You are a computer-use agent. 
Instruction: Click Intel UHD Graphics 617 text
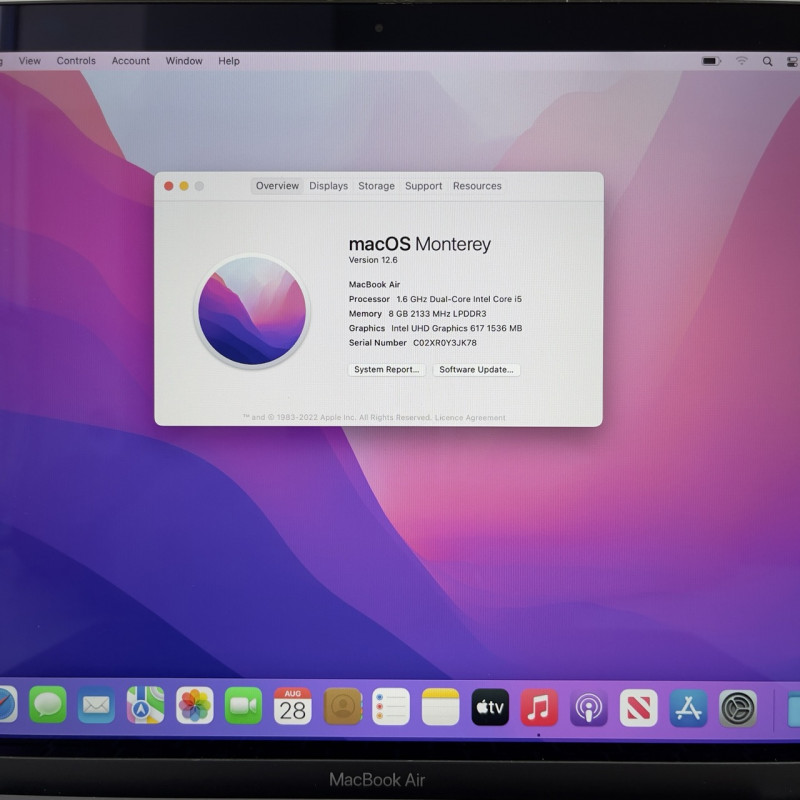[x=457, y=329]
